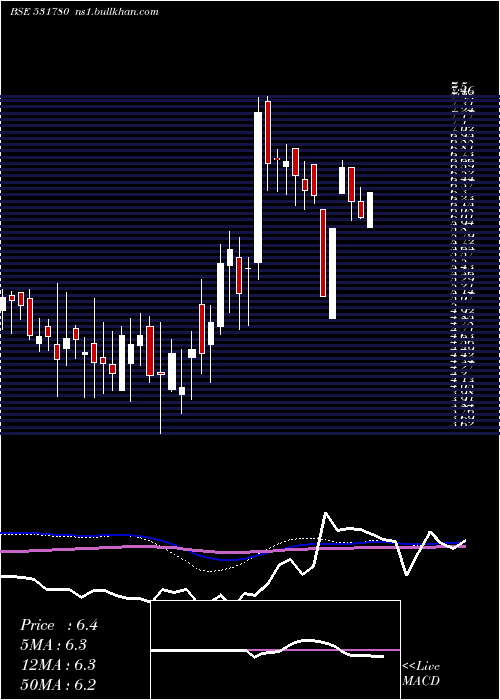Image resolution: width=500 pixels, height=700 pixels.
Task: Click inside the Live MACD inset chart
Action: [x=275, y=650]
